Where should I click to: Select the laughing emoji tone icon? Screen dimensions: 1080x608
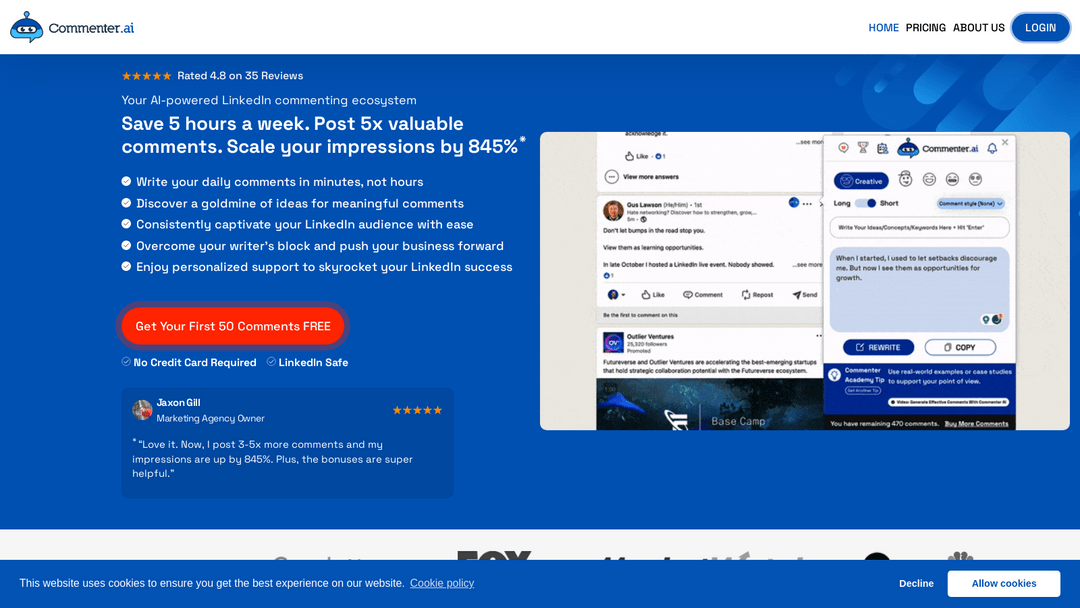pyautogui.click(x=952, y=179)
